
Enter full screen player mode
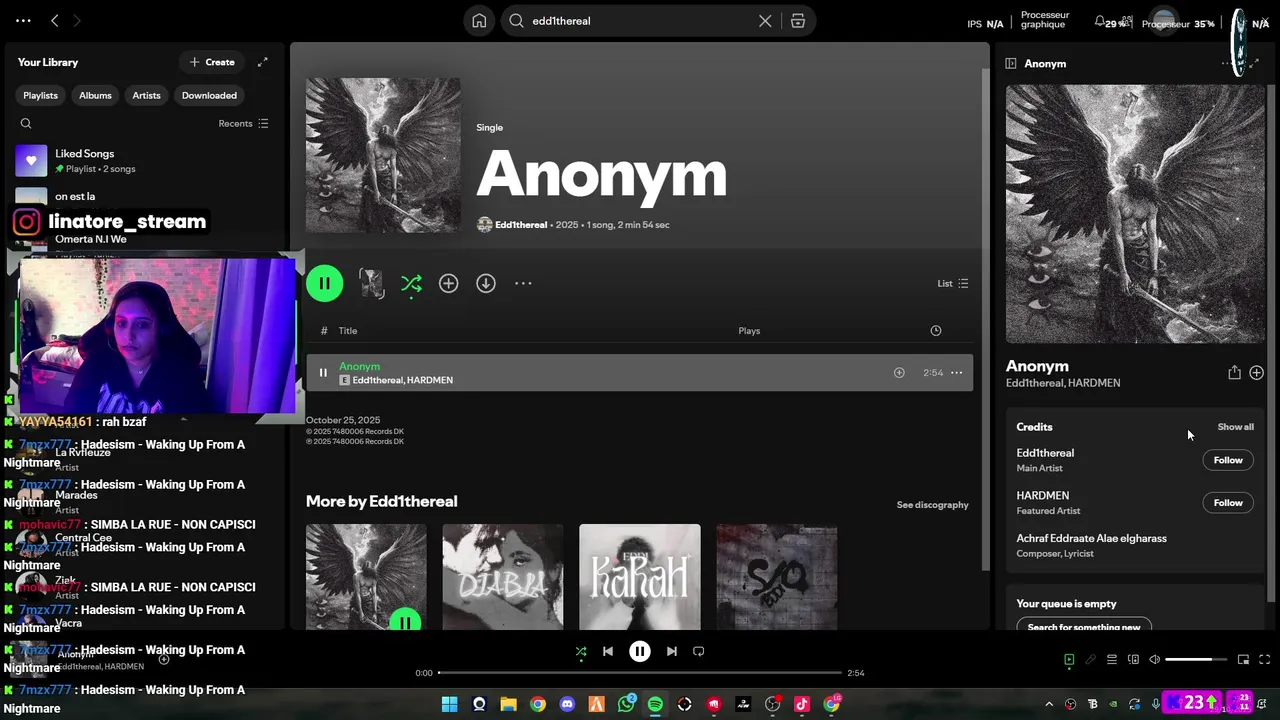[x=1264, y=660]
